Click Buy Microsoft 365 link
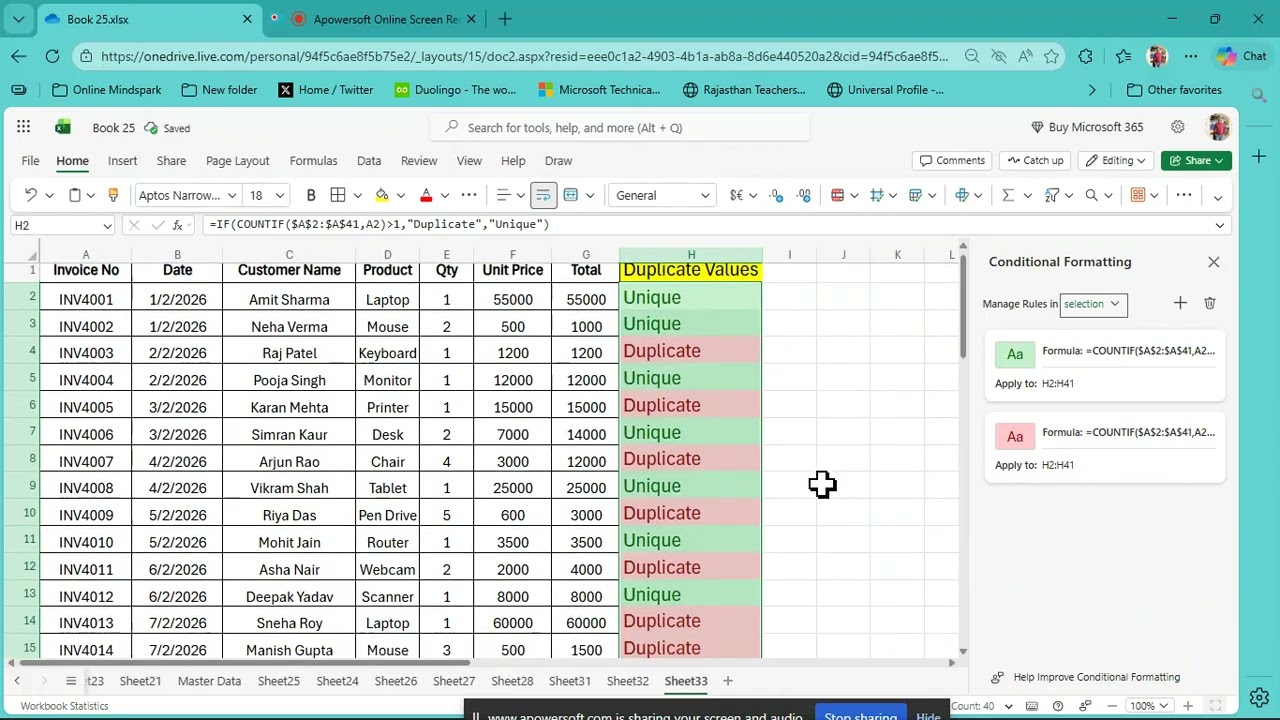This screenshot has width=1280, height=720. (1087, 127)
